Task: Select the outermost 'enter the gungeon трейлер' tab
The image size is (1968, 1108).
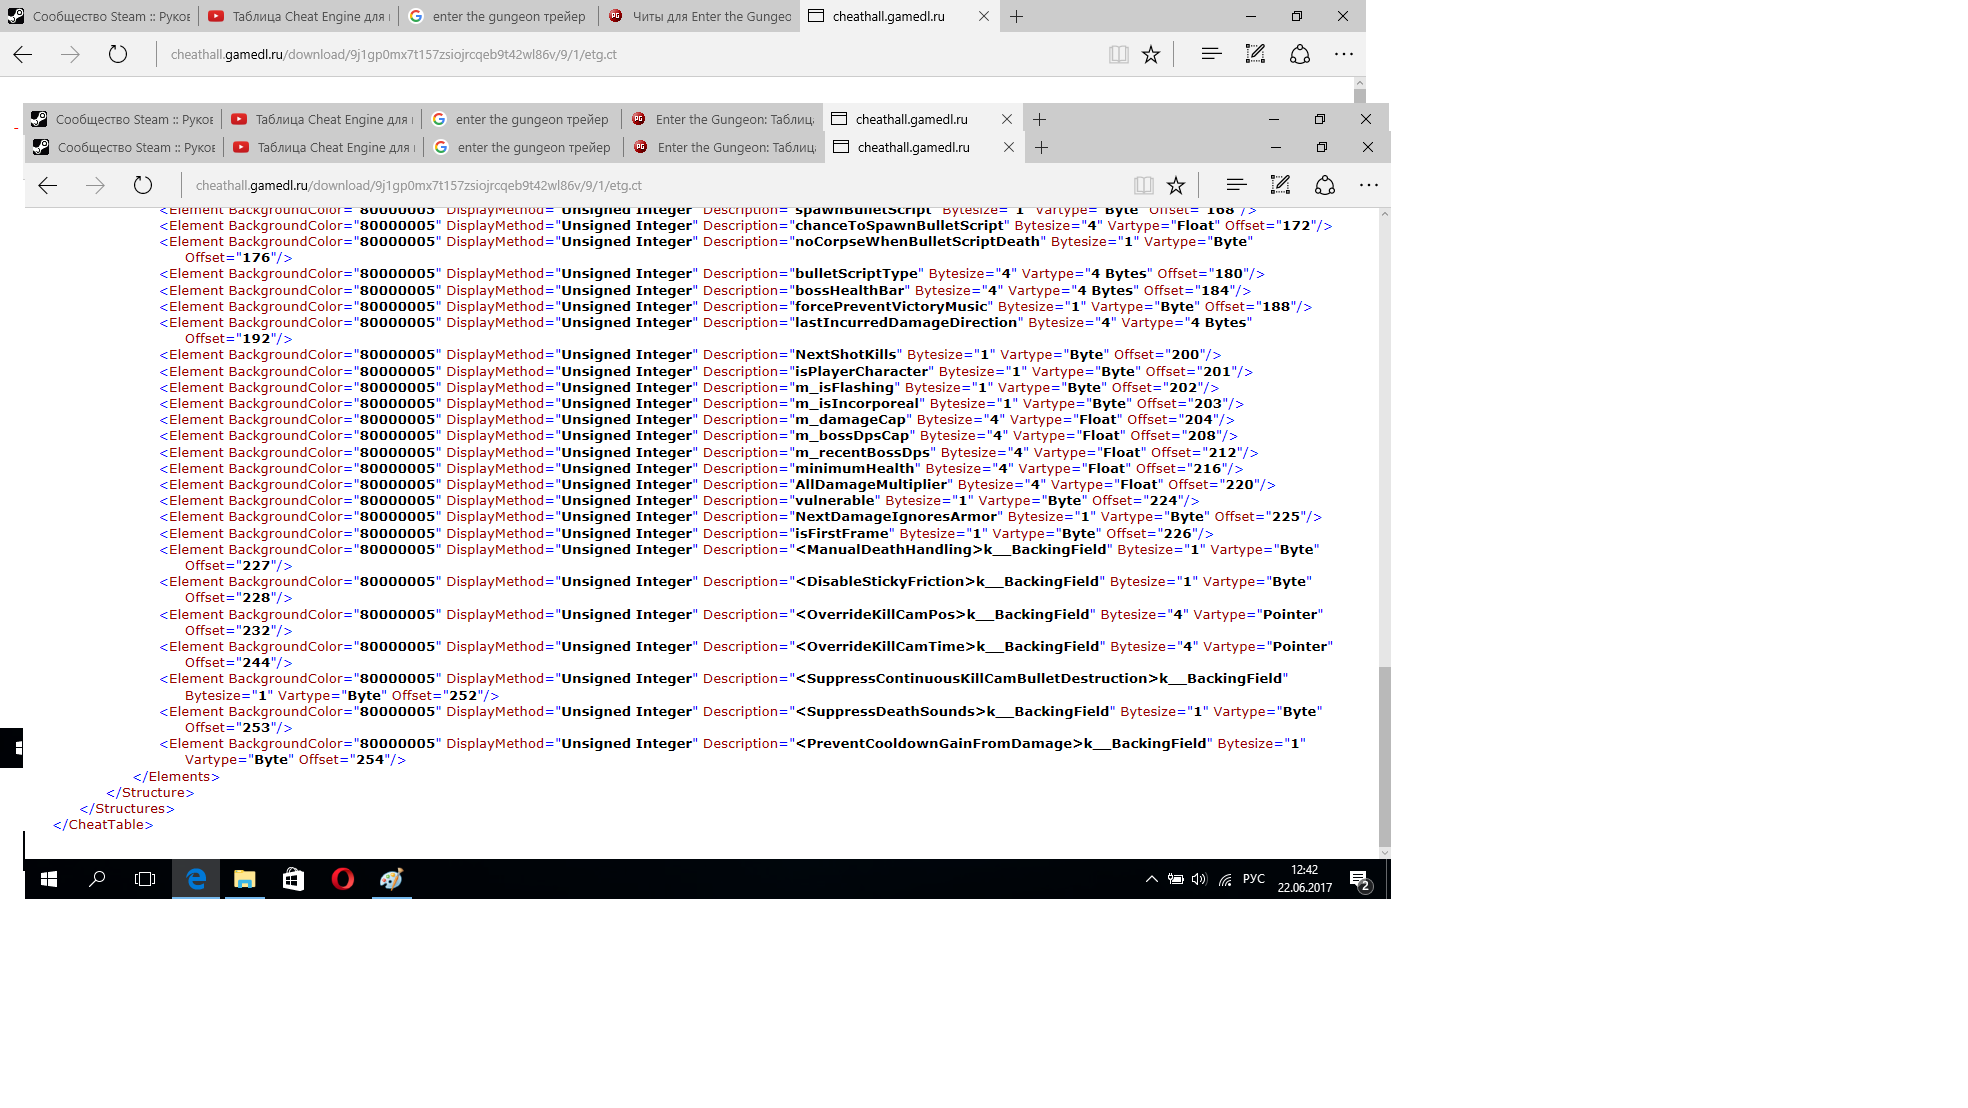Action: click(x=499, y=16)
